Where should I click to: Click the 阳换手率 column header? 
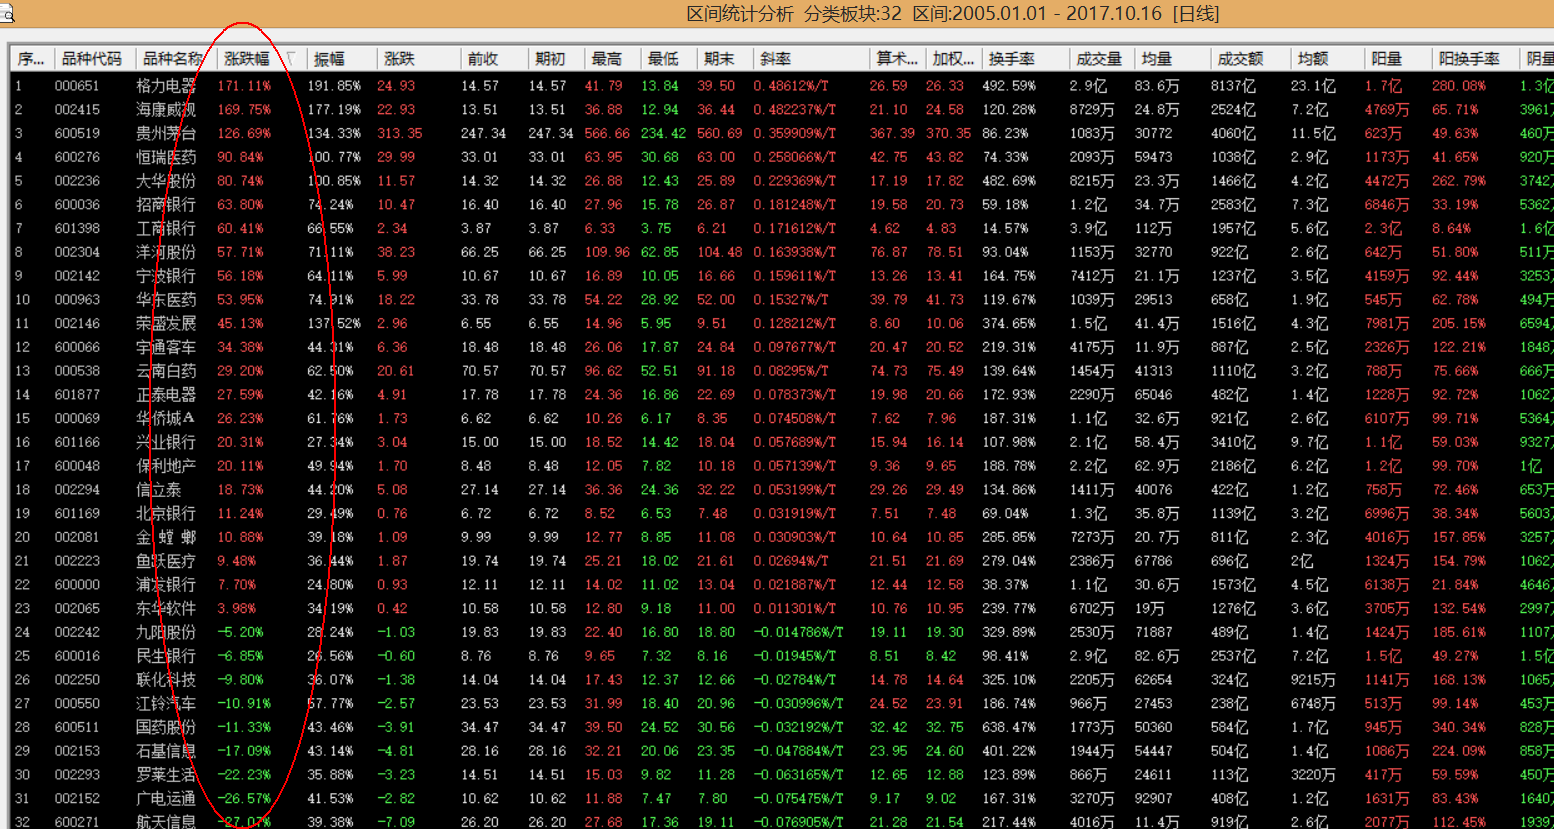click(1469, 59)
